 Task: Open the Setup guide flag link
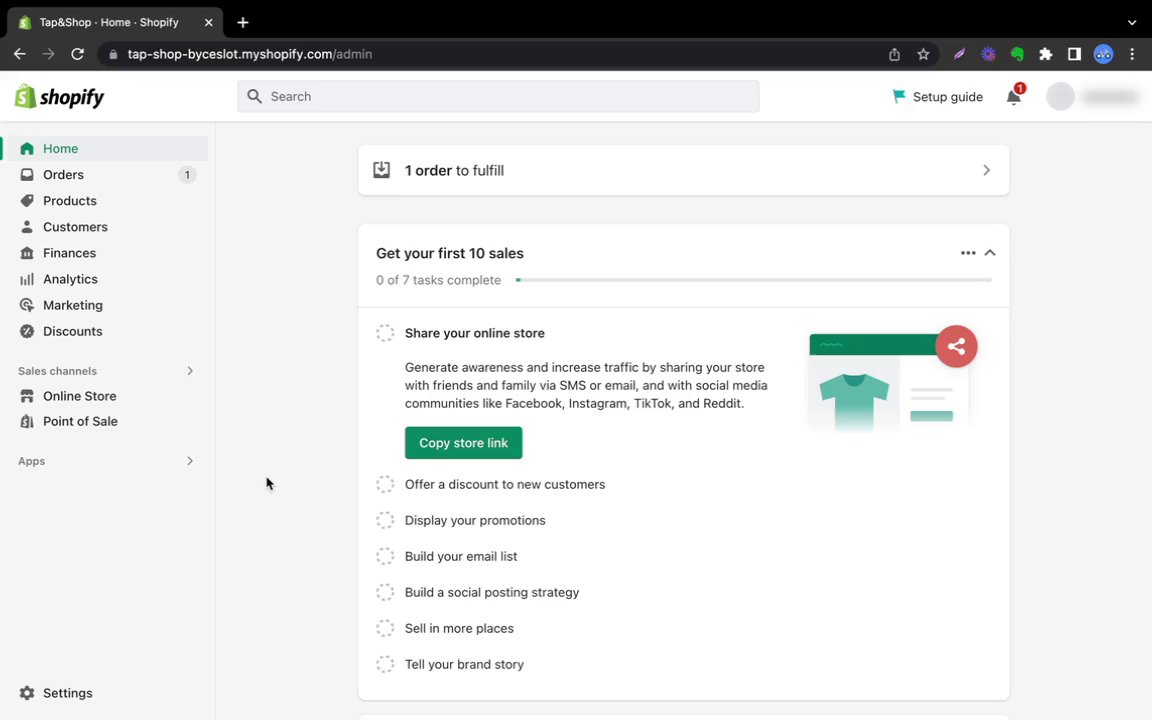(x=937, y=97)
